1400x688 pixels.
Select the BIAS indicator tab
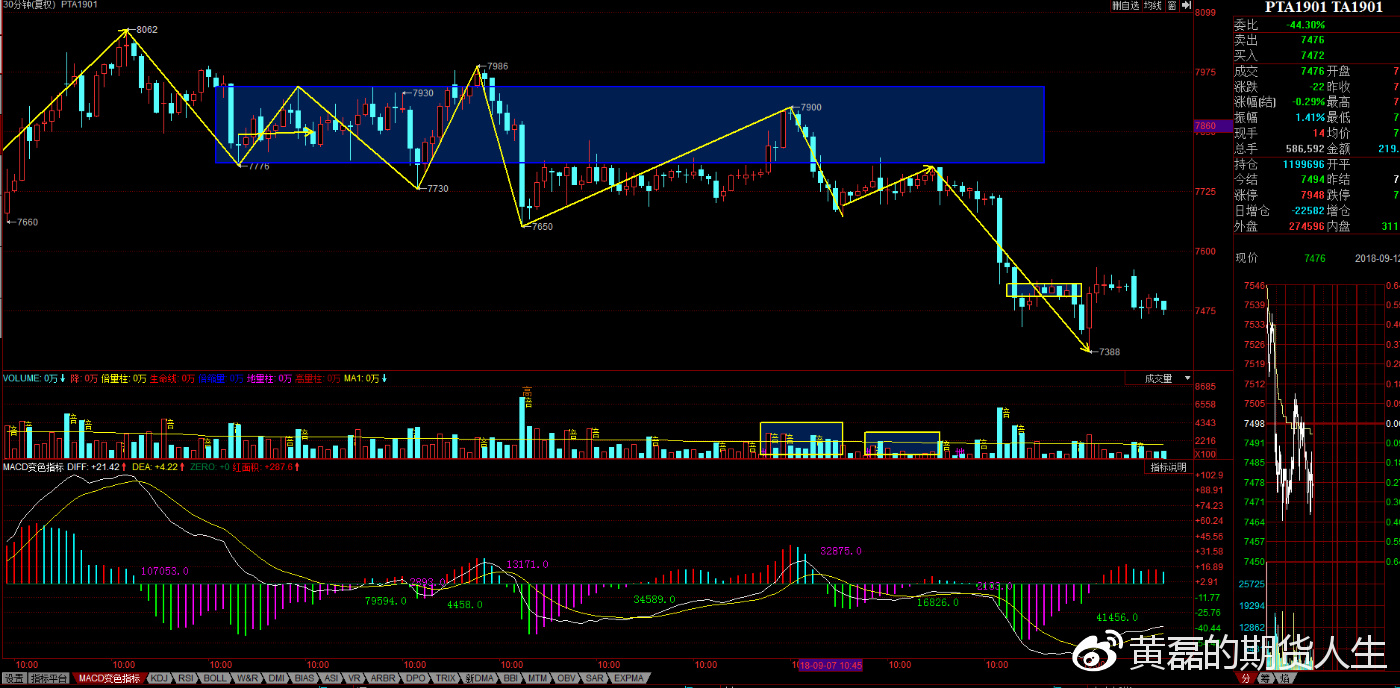coord(305,679)
